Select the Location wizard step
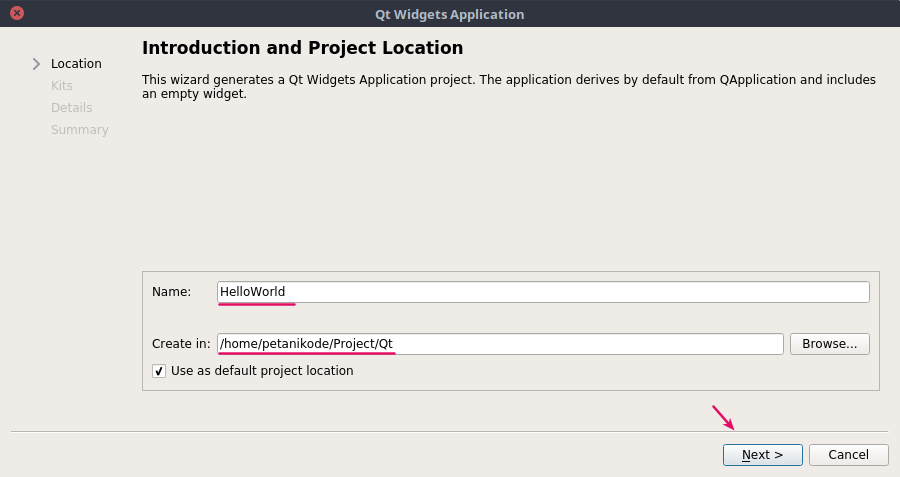Viewport: 900px width, 477px height. (76, 64)
